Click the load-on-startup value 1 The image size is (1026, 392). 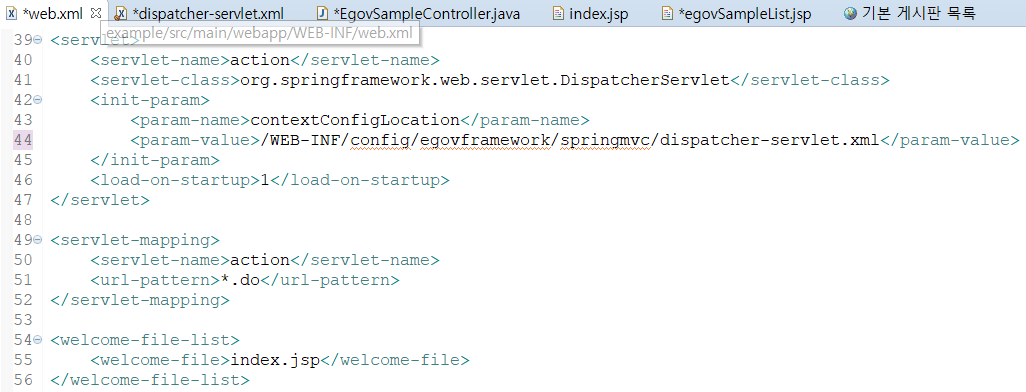tap(264, 180)
